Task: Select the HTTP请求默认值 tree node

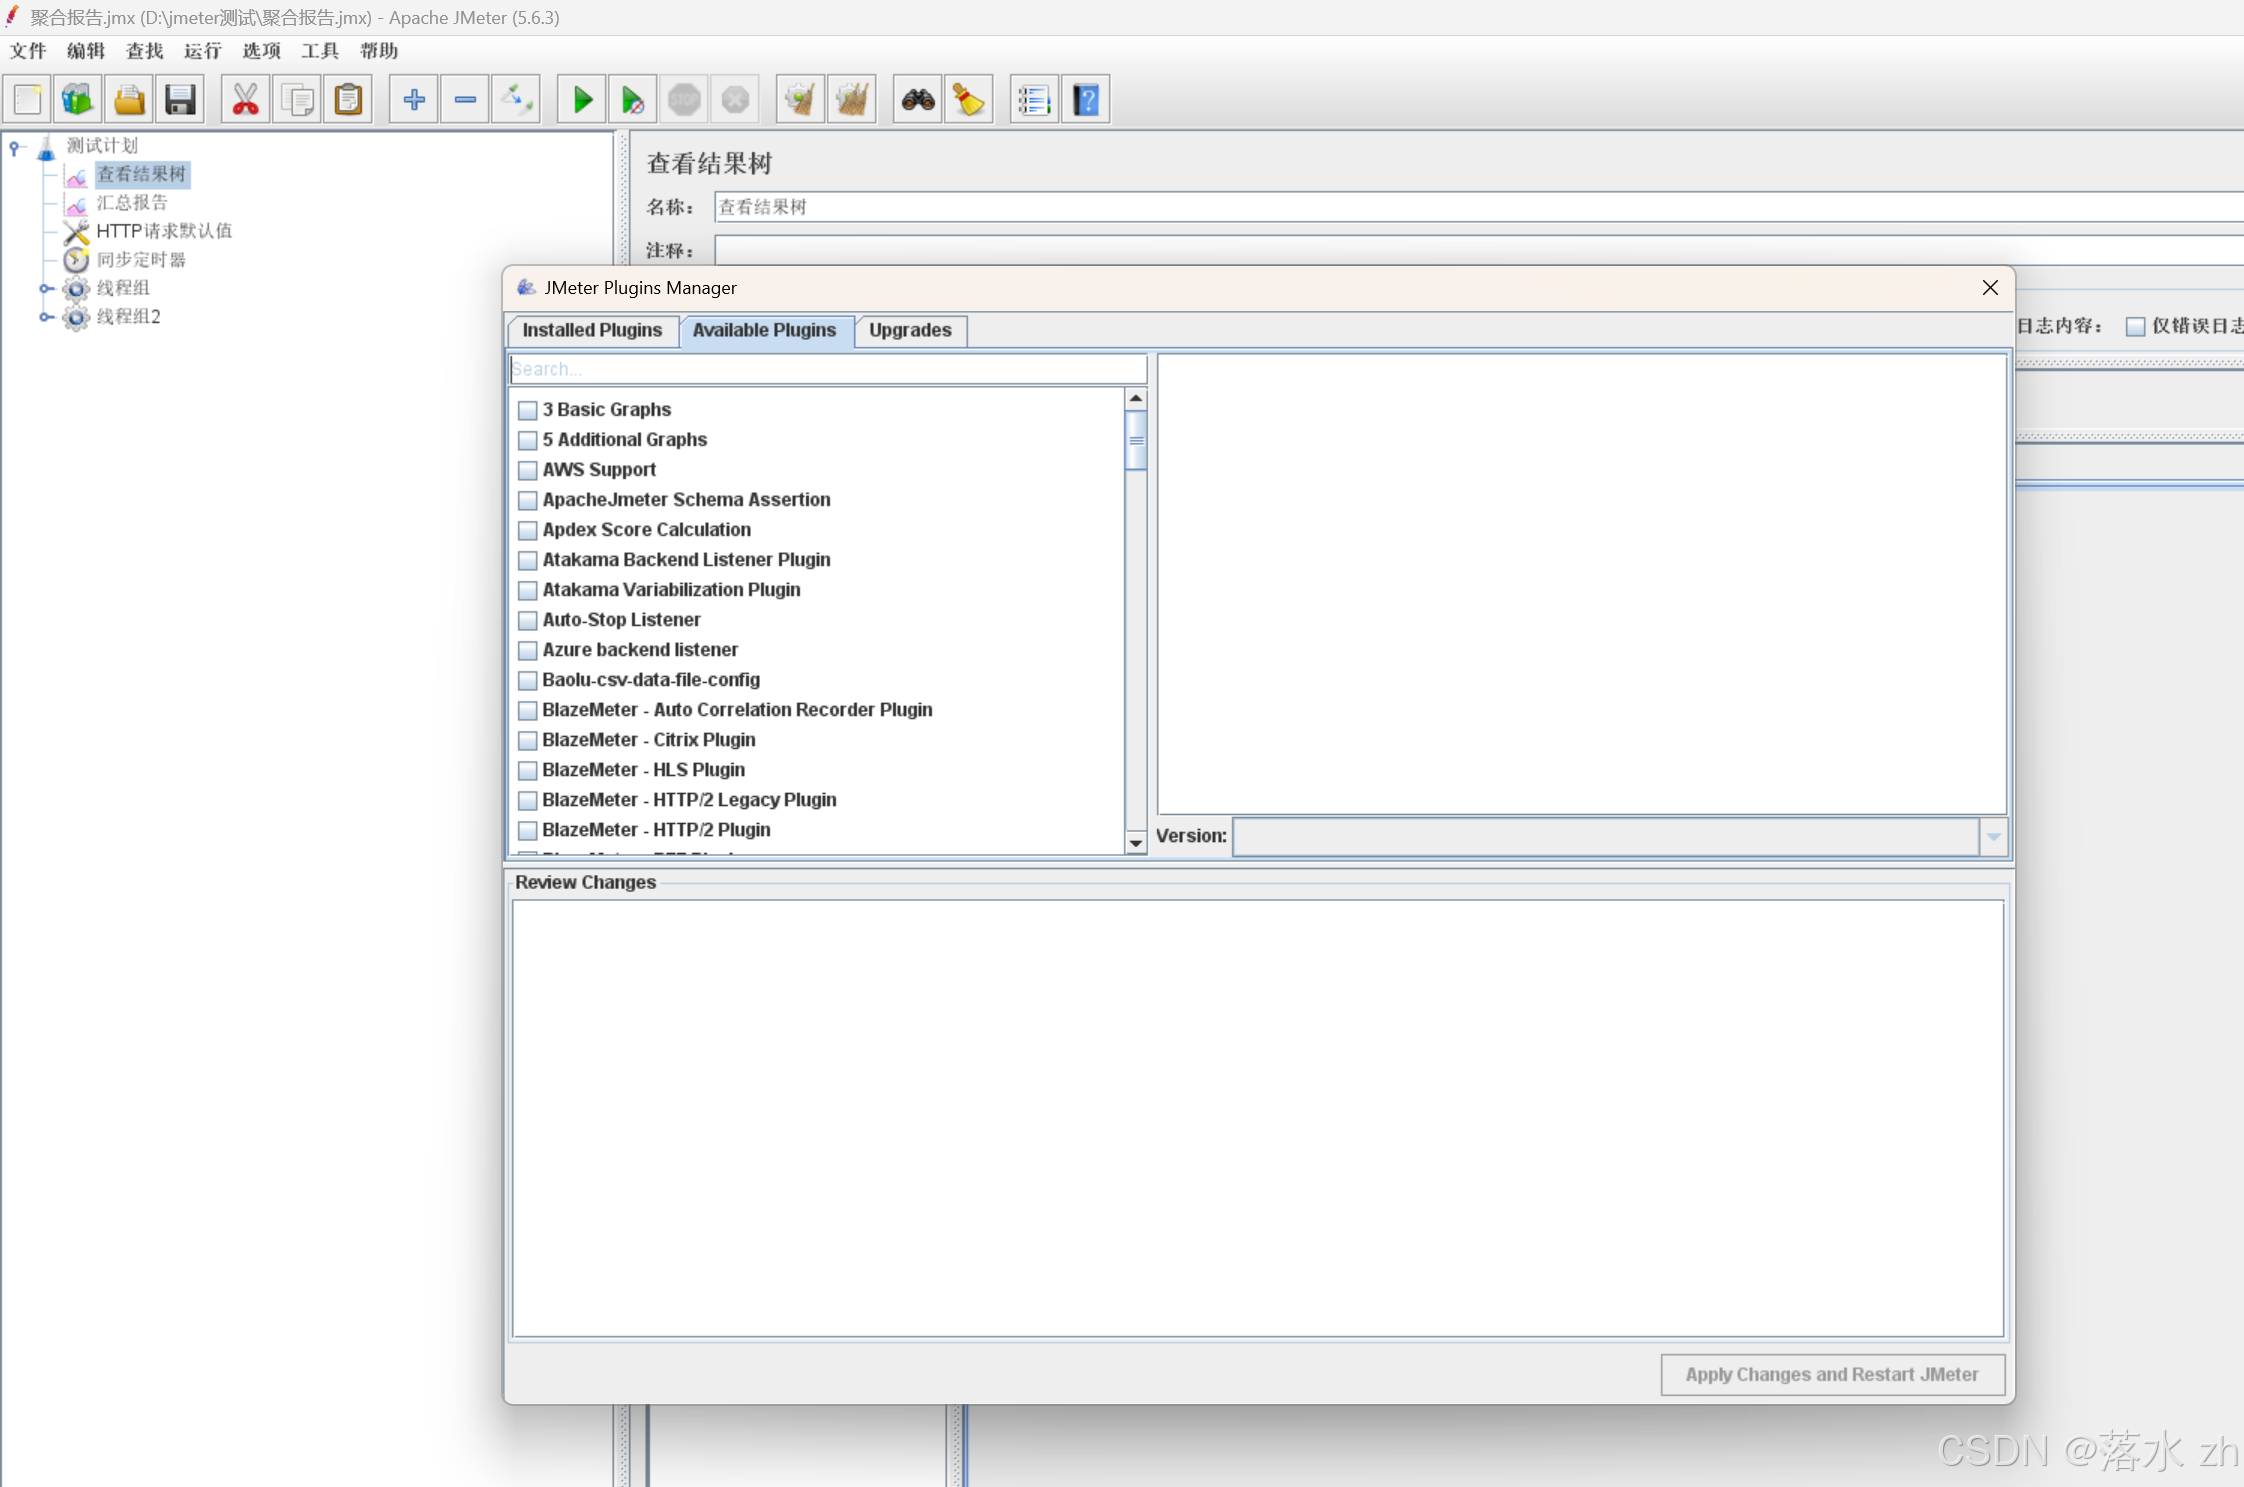Action: [x=164, y=231]
